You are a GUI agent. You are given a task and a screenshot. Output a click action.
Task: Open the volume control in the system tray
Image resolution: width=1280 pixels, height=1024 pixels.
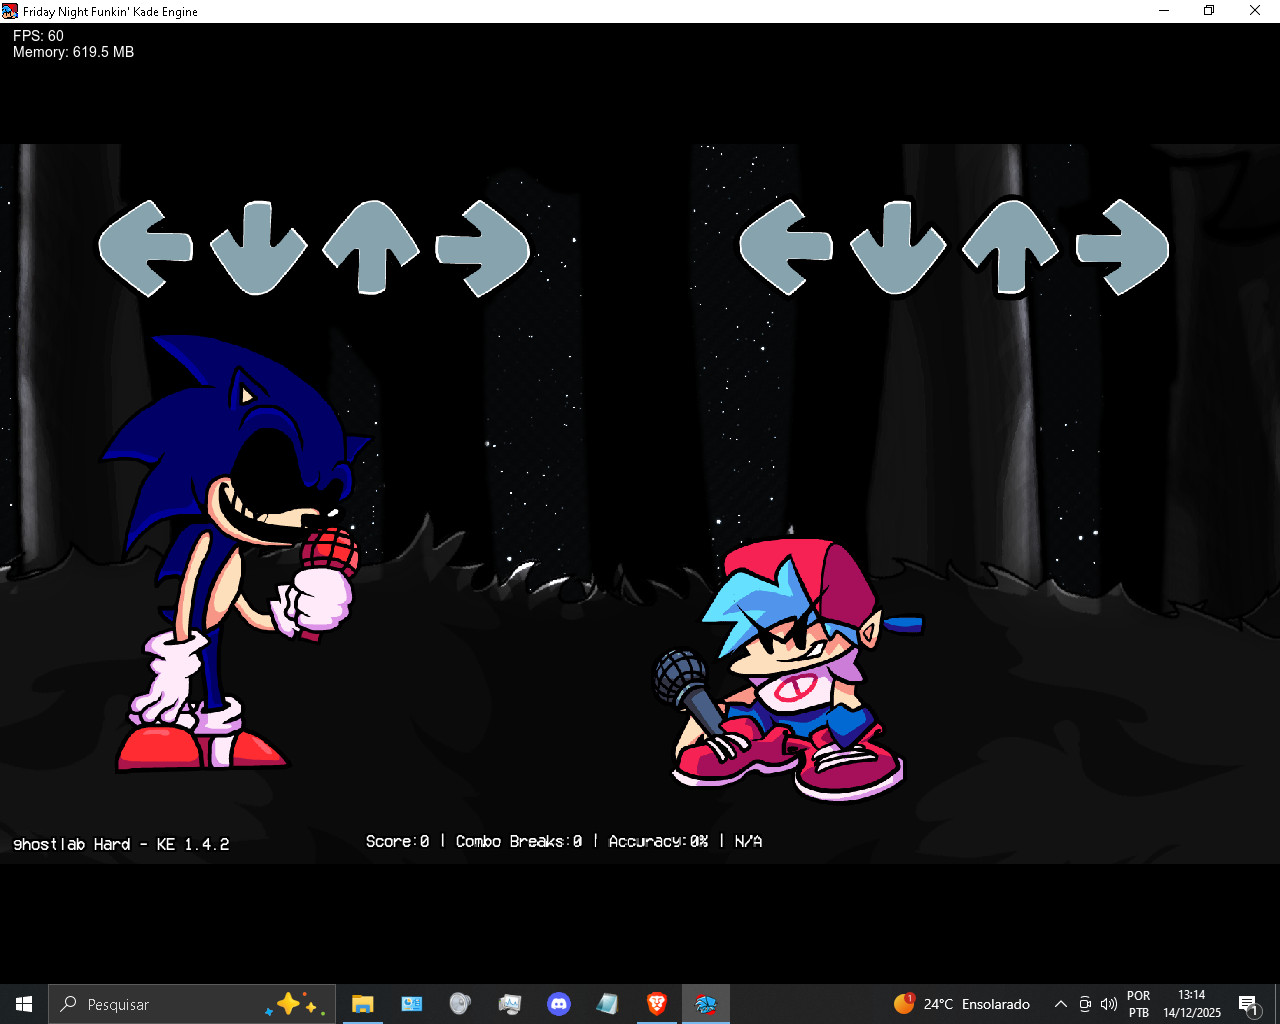1108,1004
